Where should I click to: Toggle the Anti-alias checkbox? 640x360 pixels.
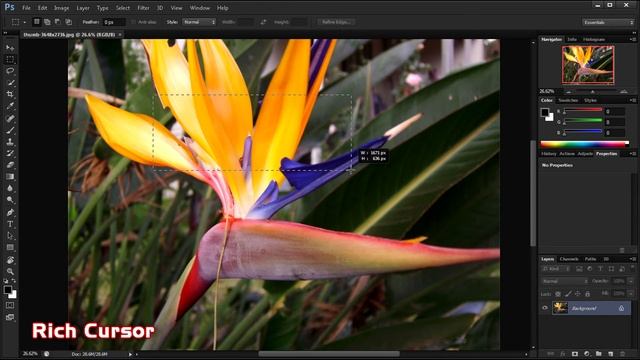(133, 22)
